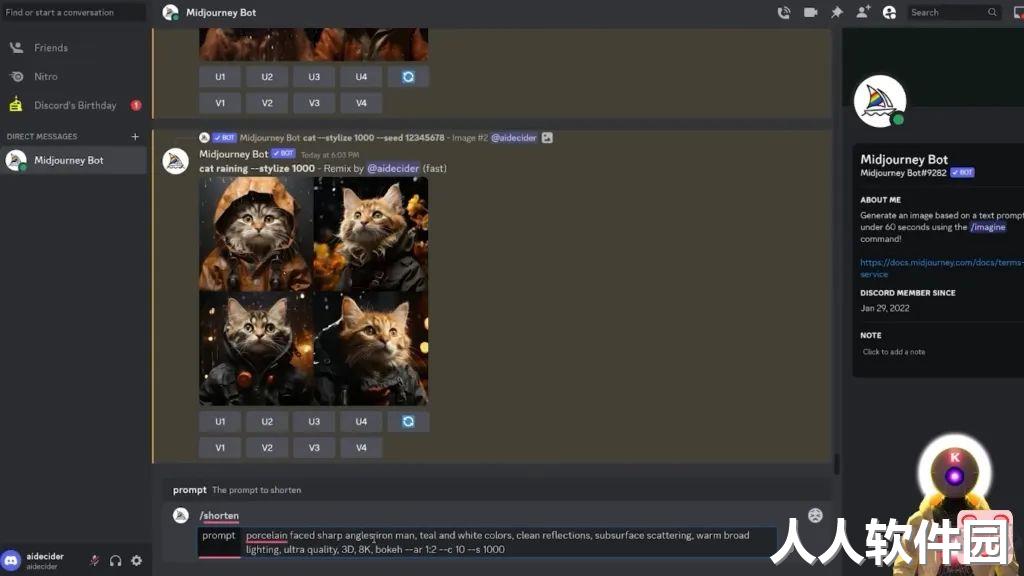This screenshot has width=1024, height=576.
Task: Re-roll the cat raining grid with refresh icon
Action: tap(408, 422)
